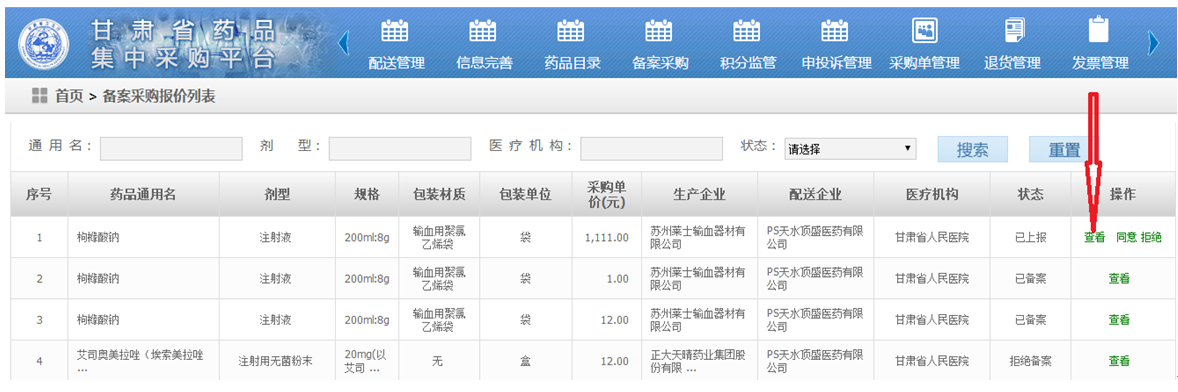Click the 搜索 button
Image resolution: width=1178 pixels, height=392 pixels.
click(x=972, y=149)
